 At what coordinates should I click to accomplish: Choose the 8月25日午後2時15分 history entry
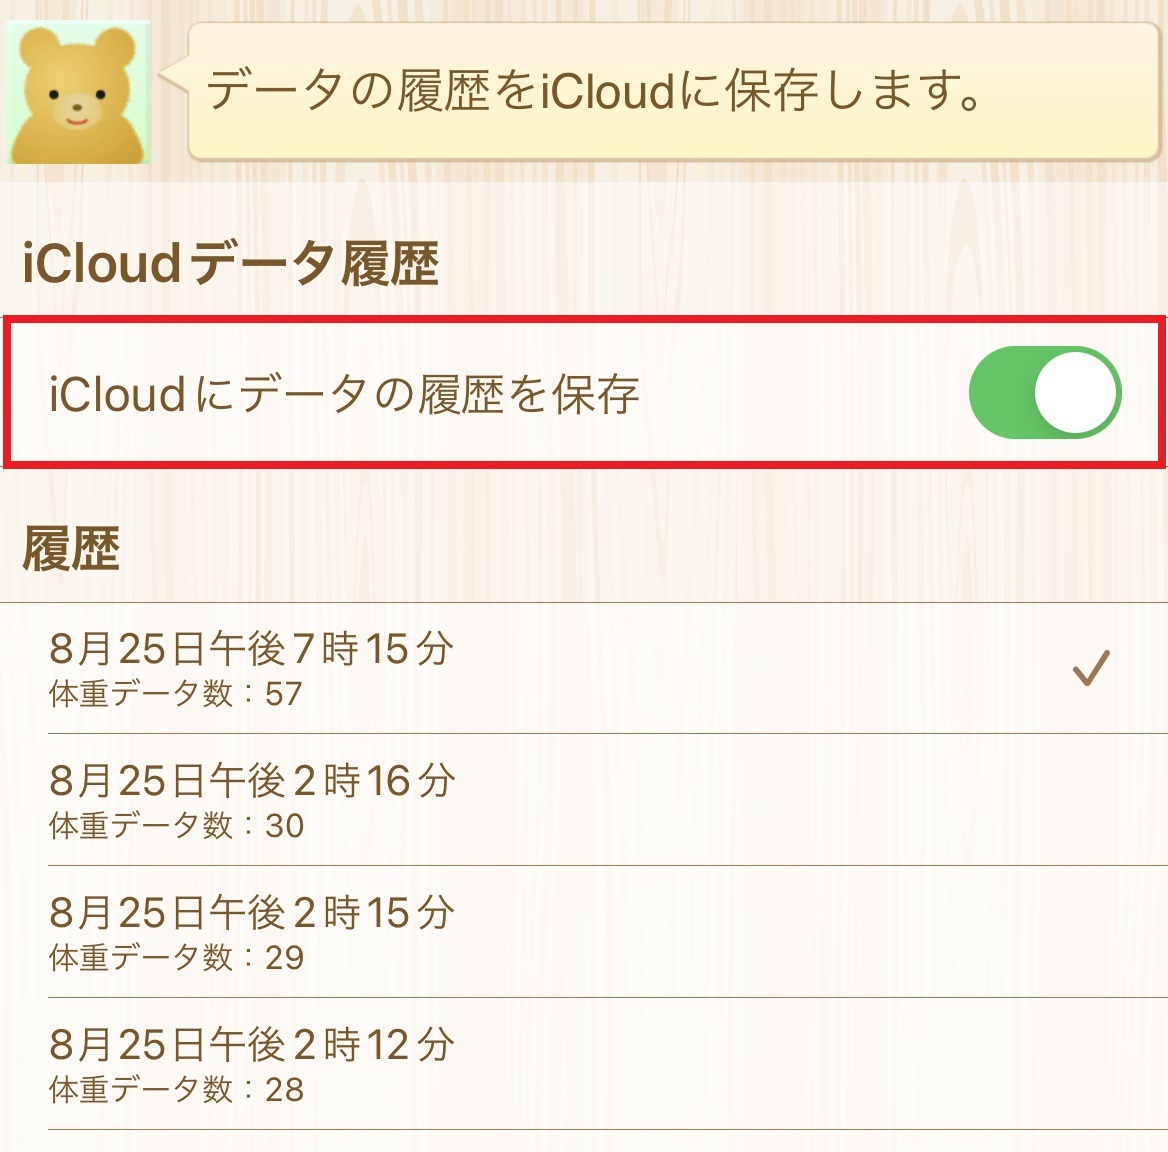[x=252, y=913]
